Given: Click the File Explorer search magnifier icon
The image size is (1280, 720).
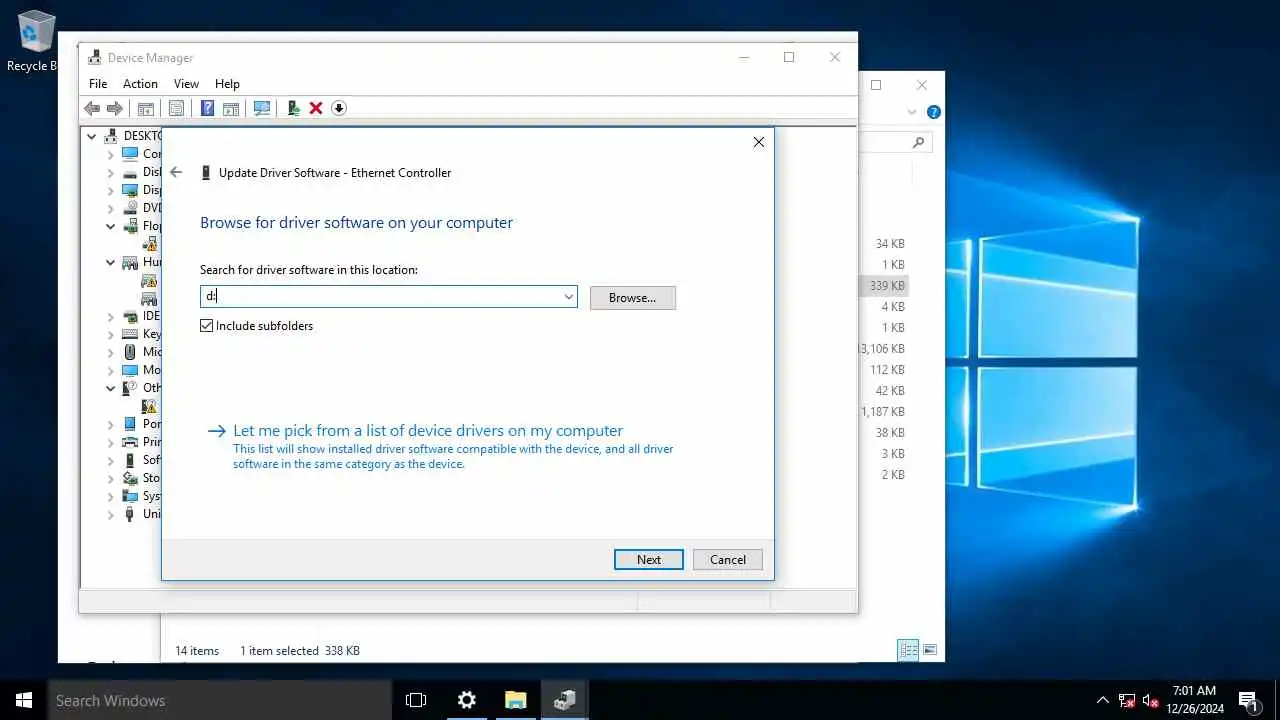Looking at the screenshot, I should (918, 143).
